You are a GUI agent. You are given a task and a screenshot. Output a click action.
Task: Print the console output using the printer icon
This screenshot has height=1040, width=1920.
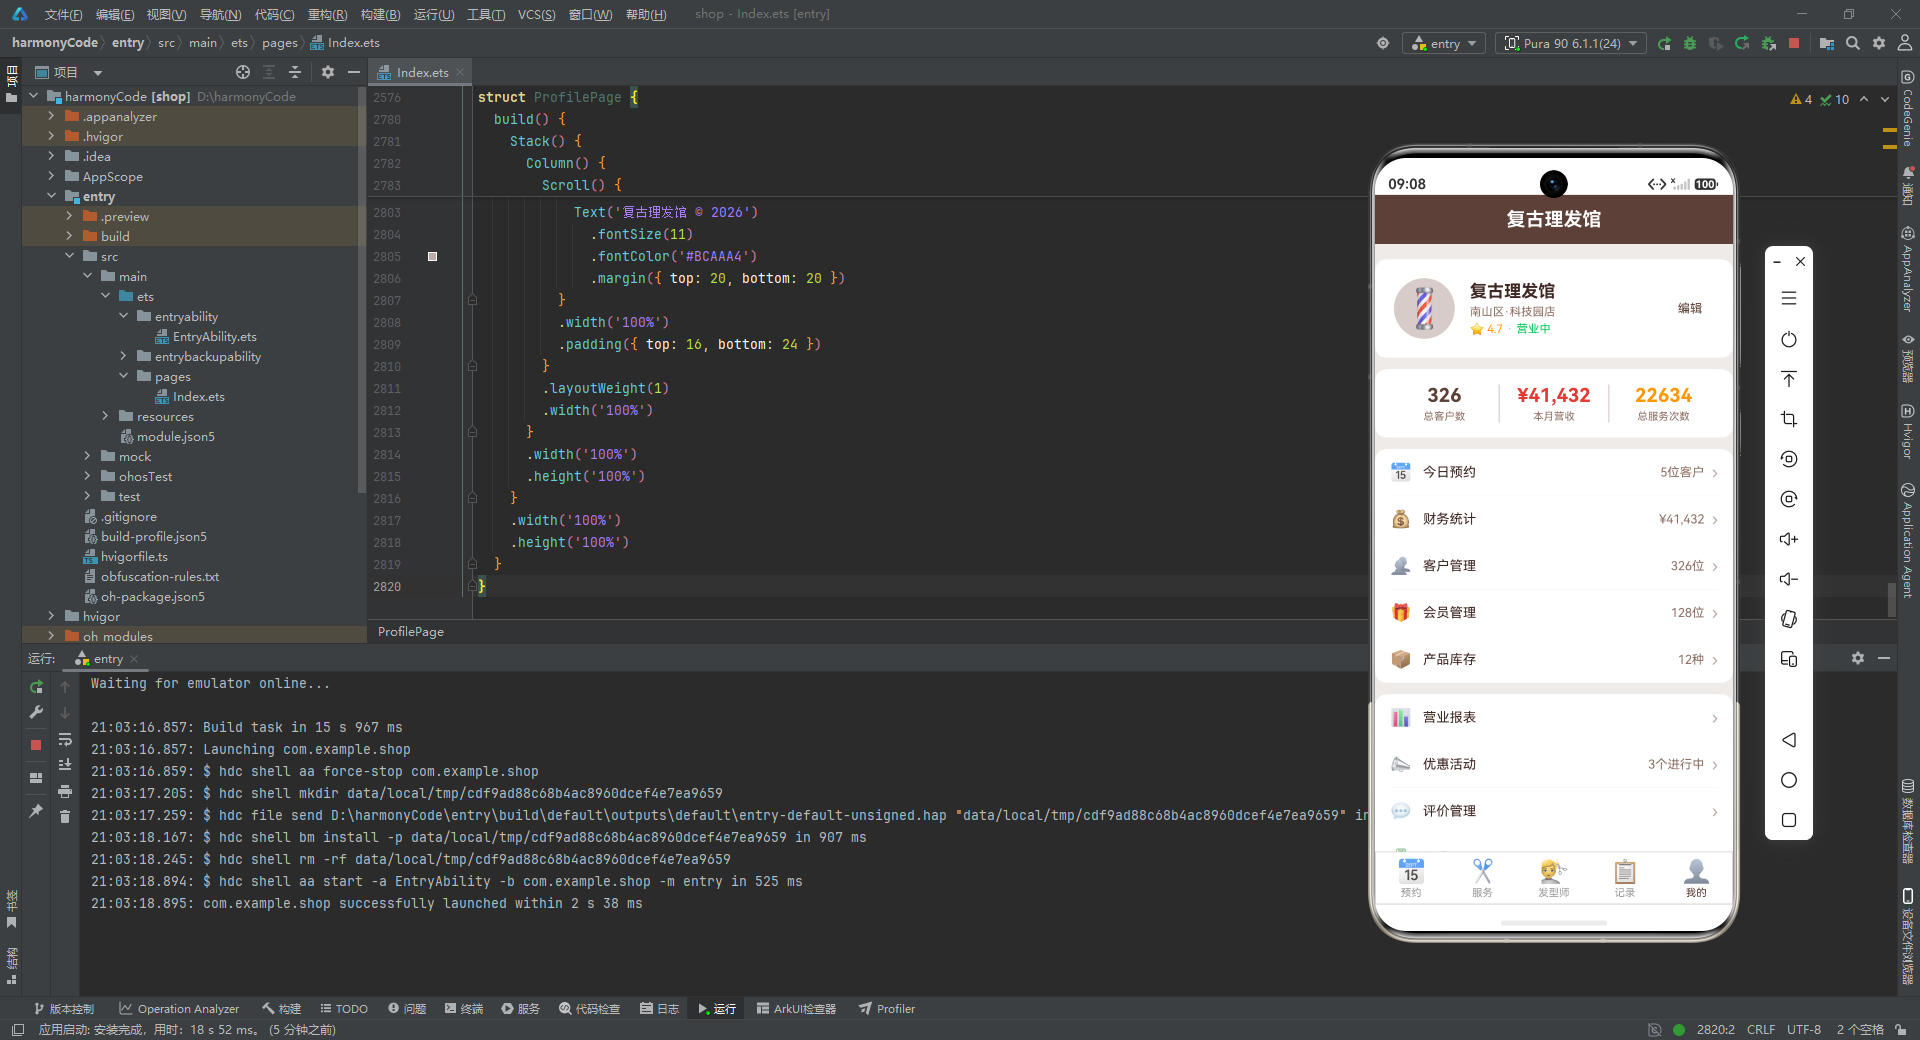coord(65,791)
